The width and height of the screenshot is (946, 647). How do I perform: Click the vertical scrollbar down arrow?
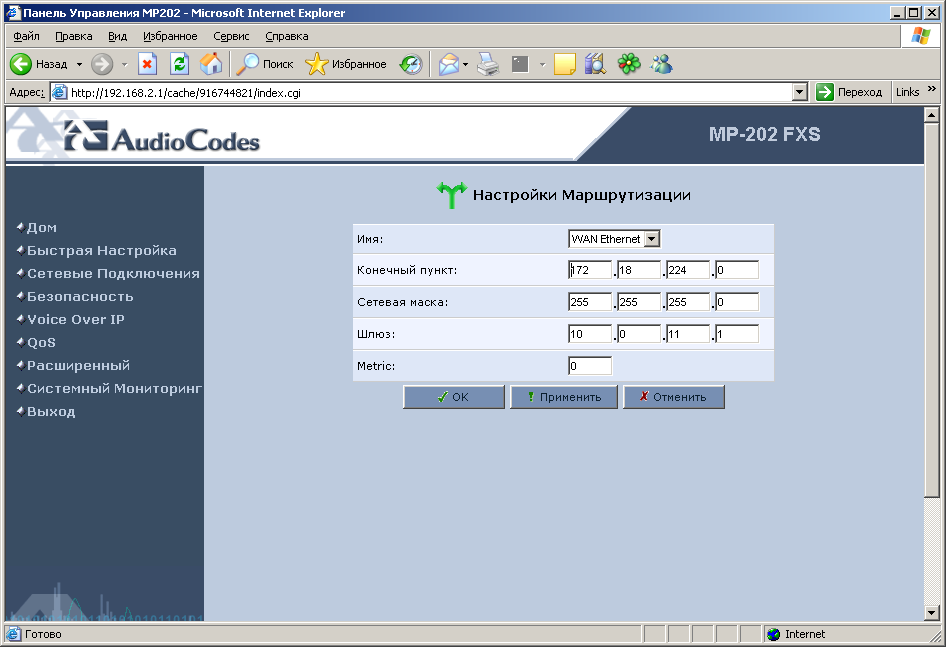coord(932,613)
